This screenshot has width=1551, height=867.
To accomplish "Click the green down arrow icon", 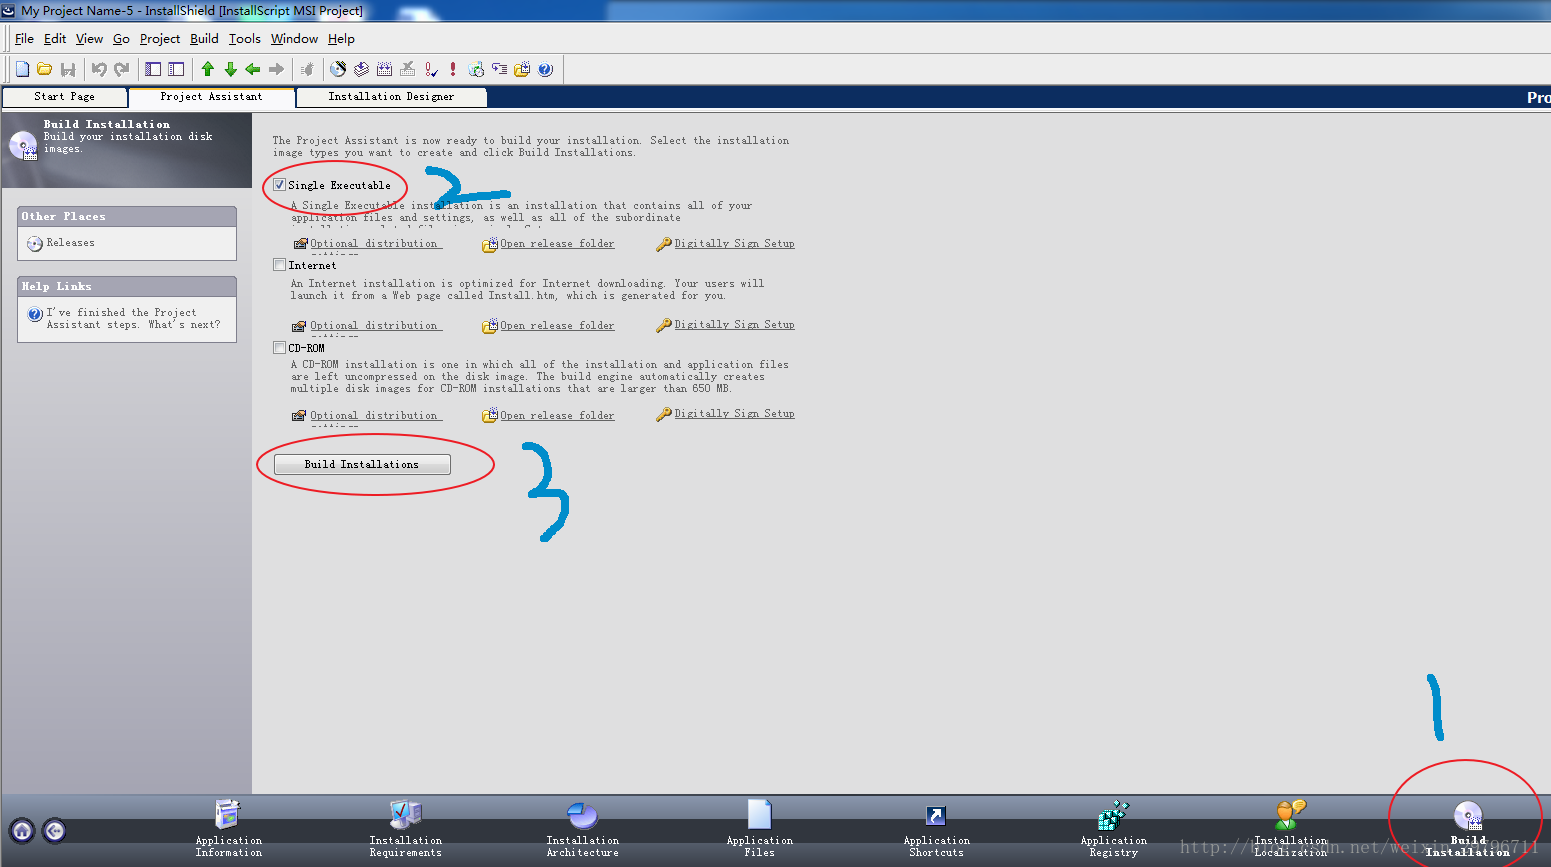I will point(231,69).
